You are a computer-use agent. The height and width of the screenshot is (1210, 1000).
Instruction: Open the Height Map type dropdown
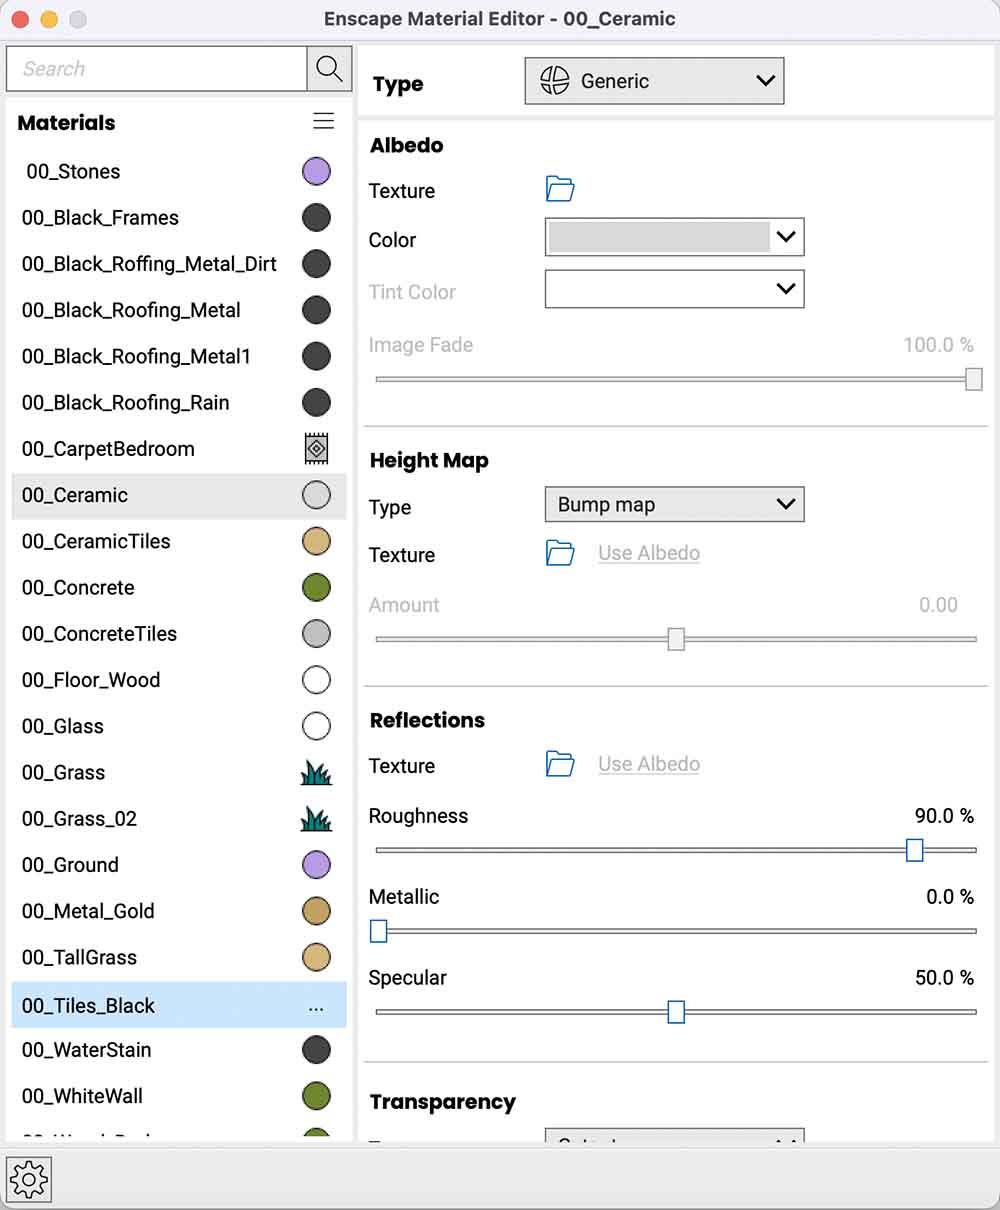coord(674,504)
